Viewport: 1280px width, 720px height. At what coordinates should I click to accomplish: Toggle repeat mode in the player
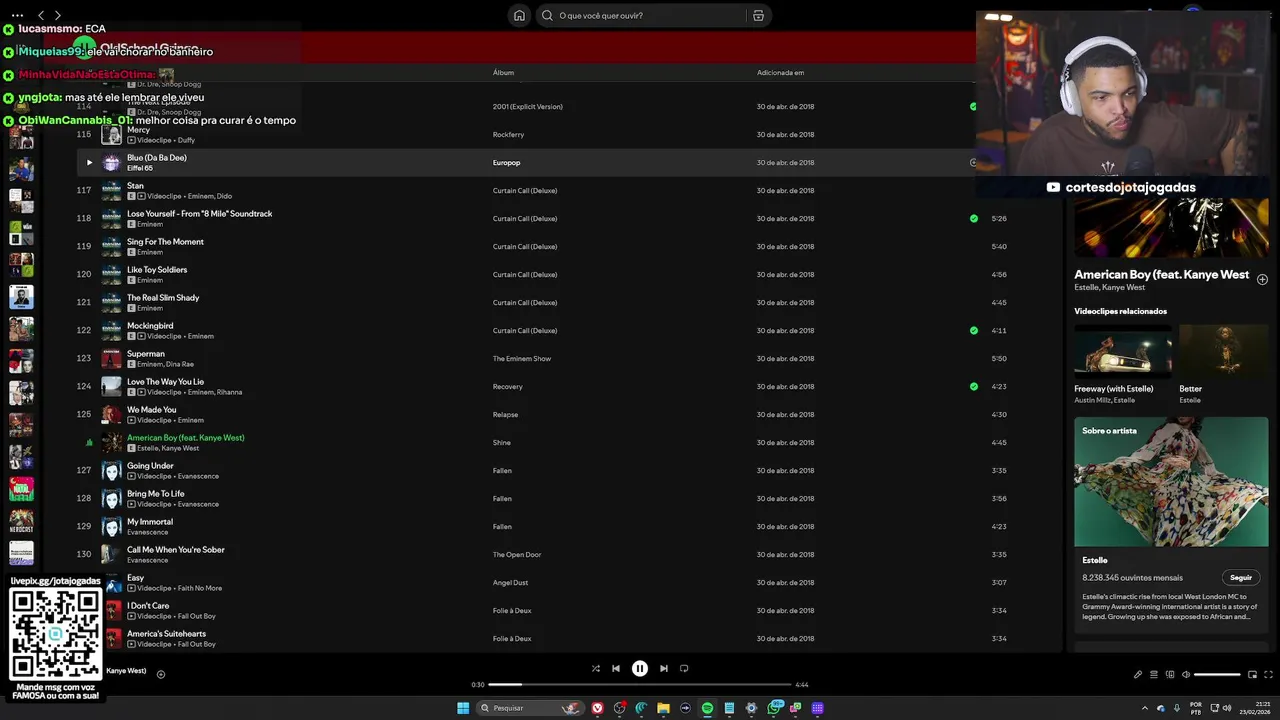pos(684,669)
